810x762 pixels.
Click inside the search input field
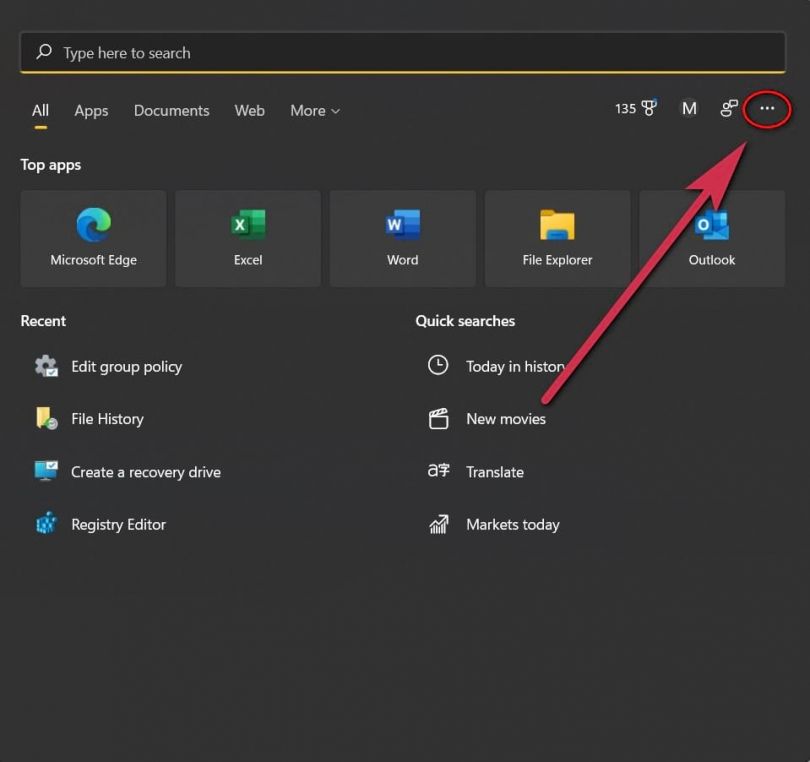pyautogui.click(x=400, y=52)
